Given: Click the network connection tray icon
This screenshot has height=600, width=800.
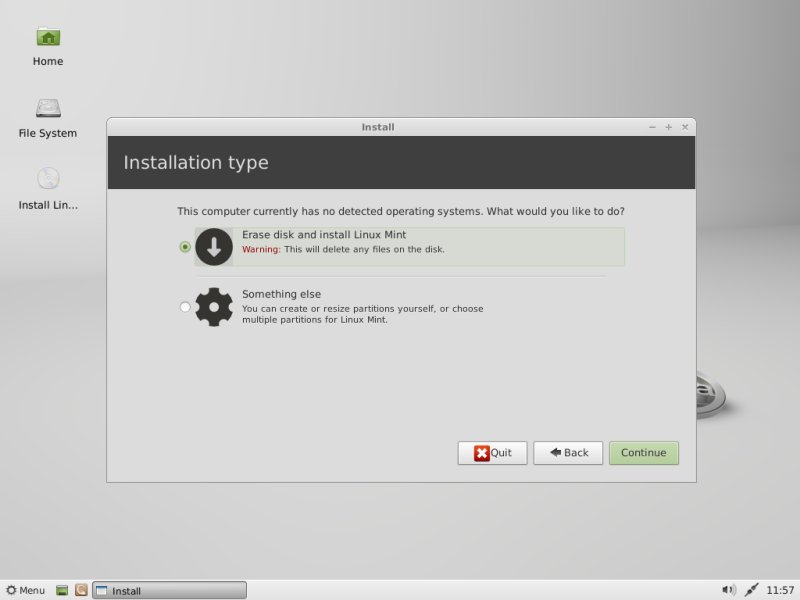Looking at the screenshot, I should tap(752, 590).
